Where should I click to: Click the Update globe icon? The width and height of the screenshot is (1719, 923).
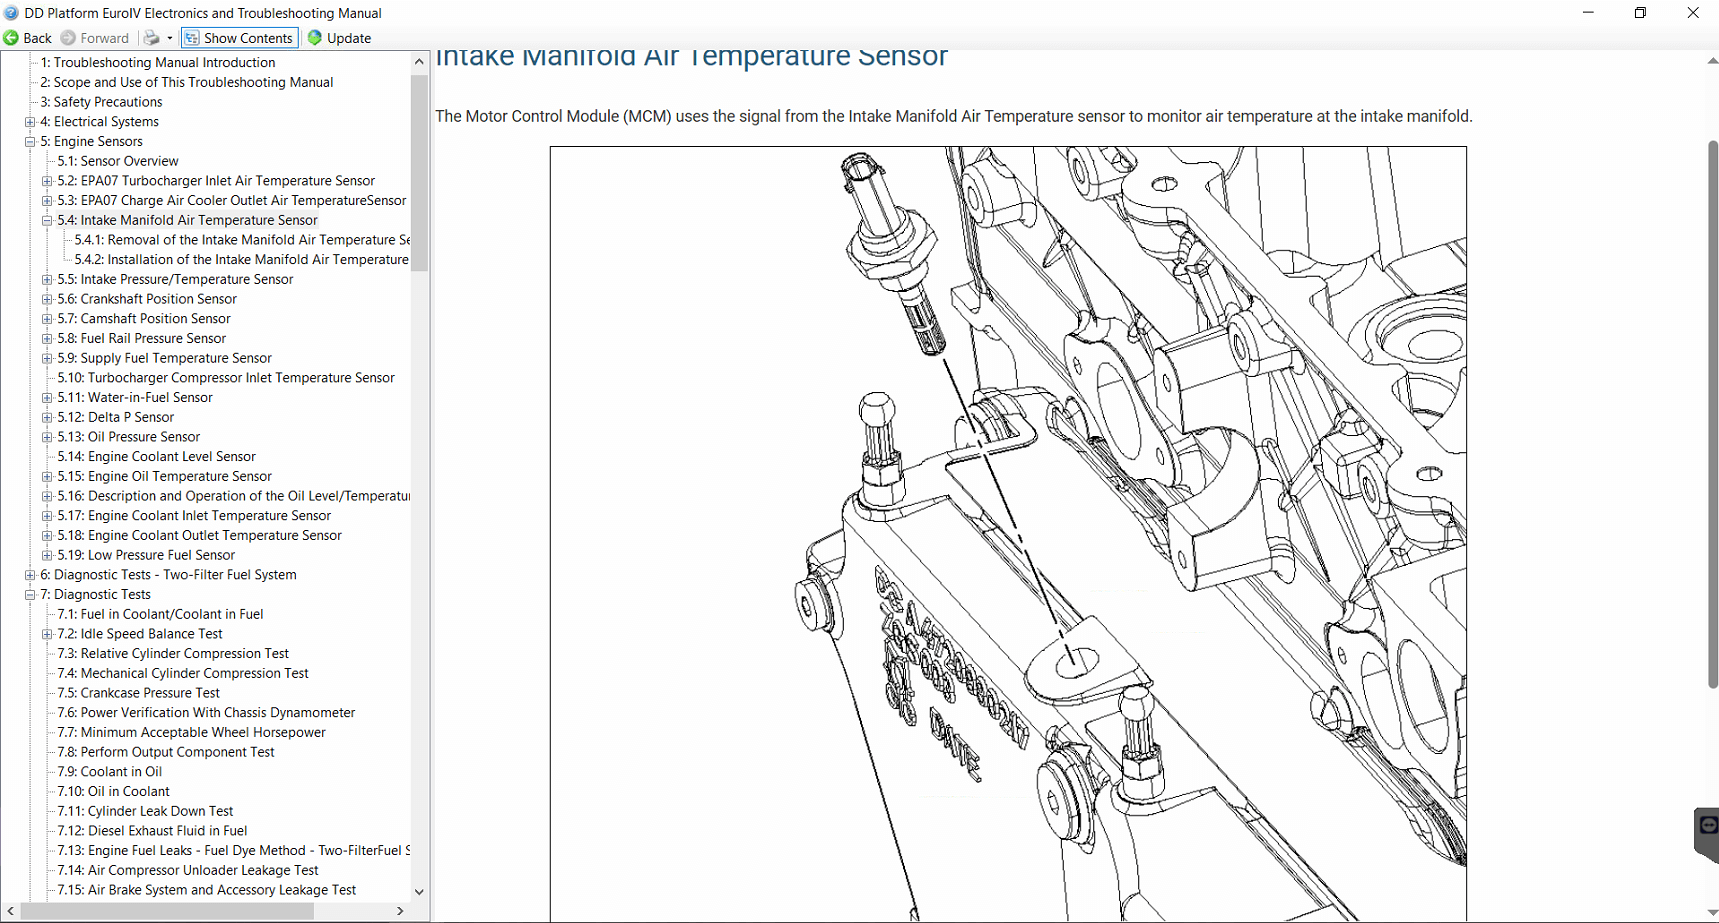coord(315,38)
